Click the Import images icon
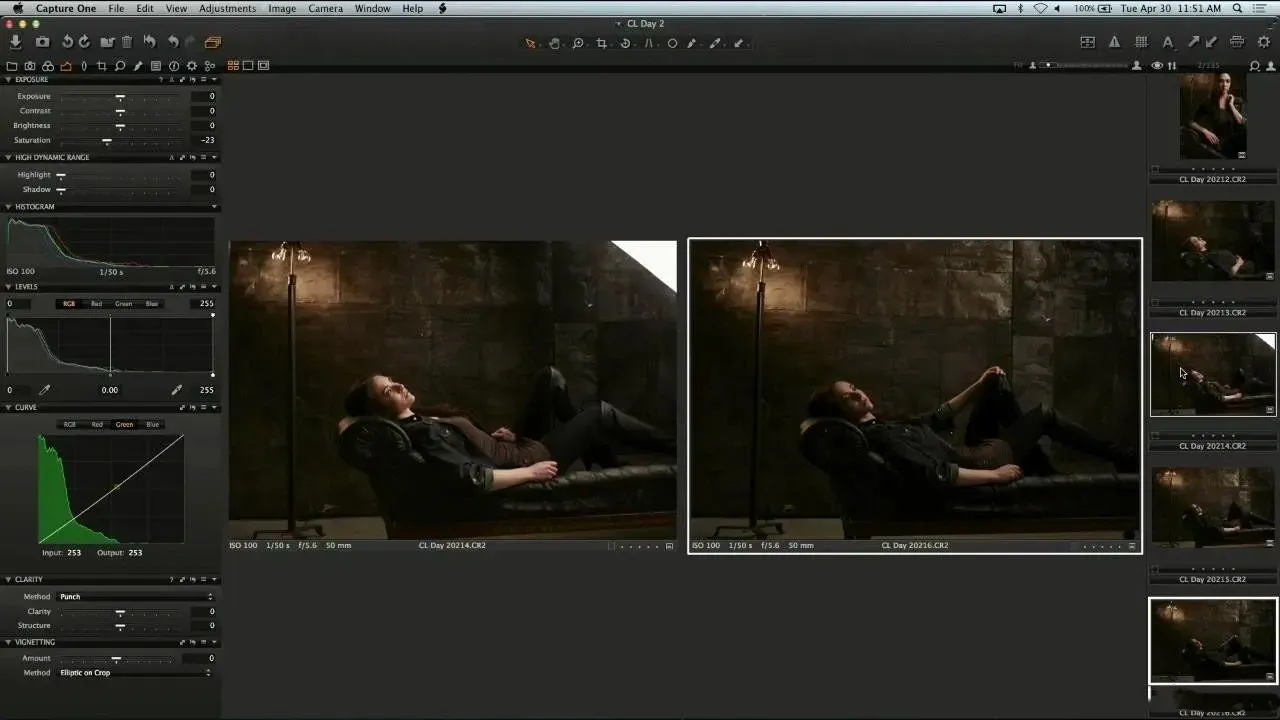The width and height of the screenshot is (1280, 720). click(16, 42)
